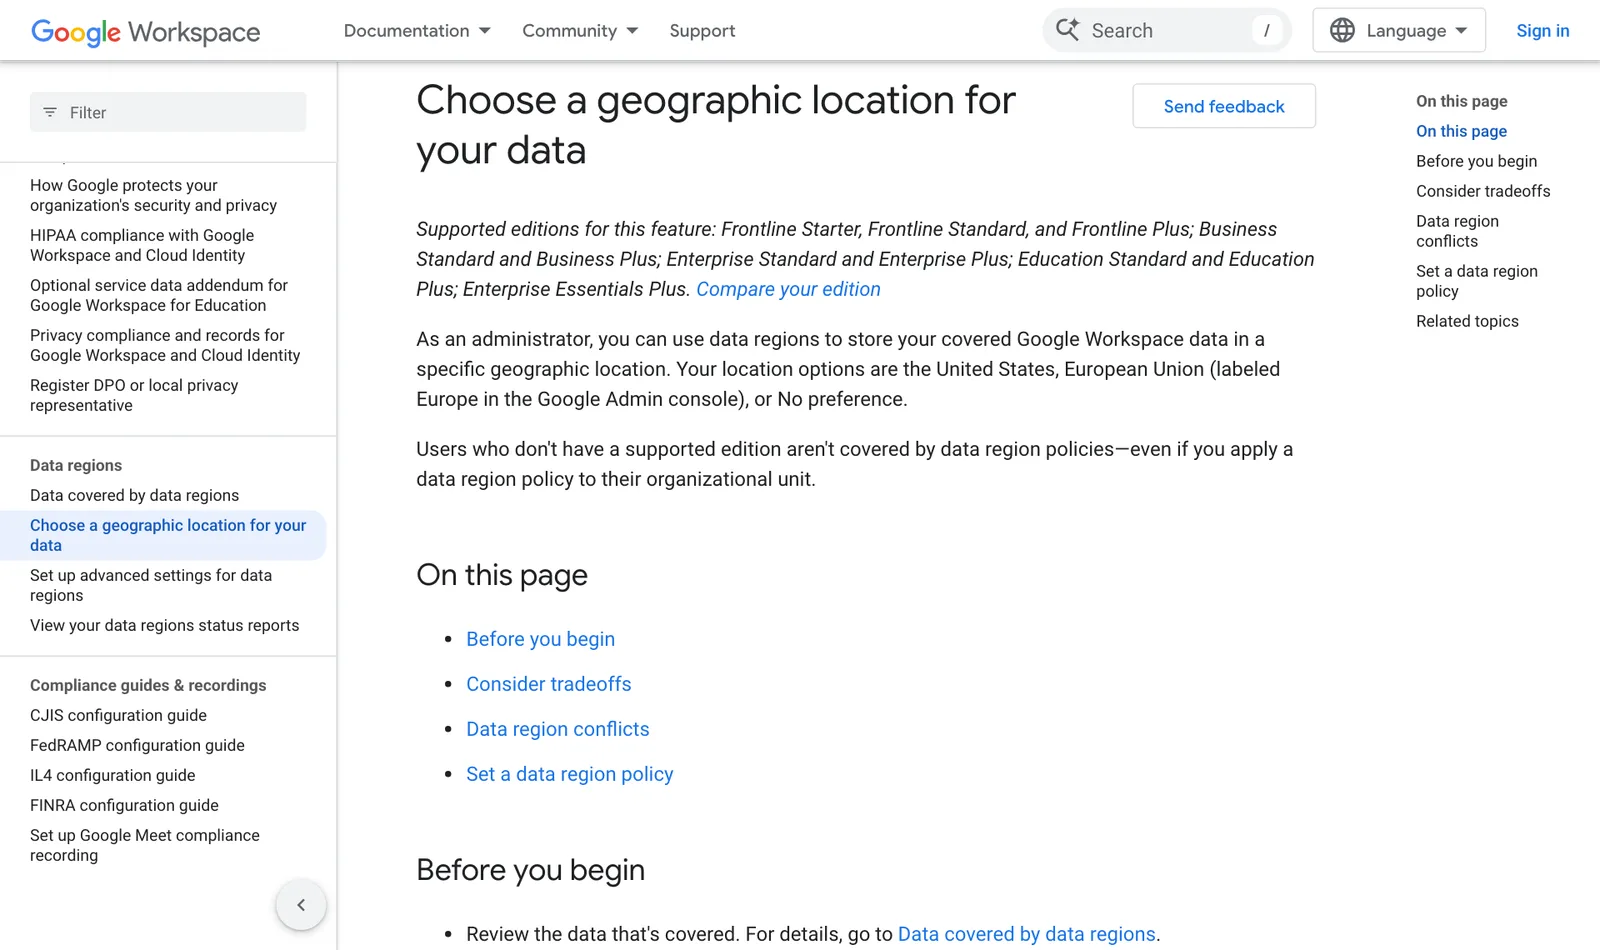Jump to Set a data region policy bullet link
Image resolution: width=1600 pixels, height=950 pixels.
(x=569, y=774)
